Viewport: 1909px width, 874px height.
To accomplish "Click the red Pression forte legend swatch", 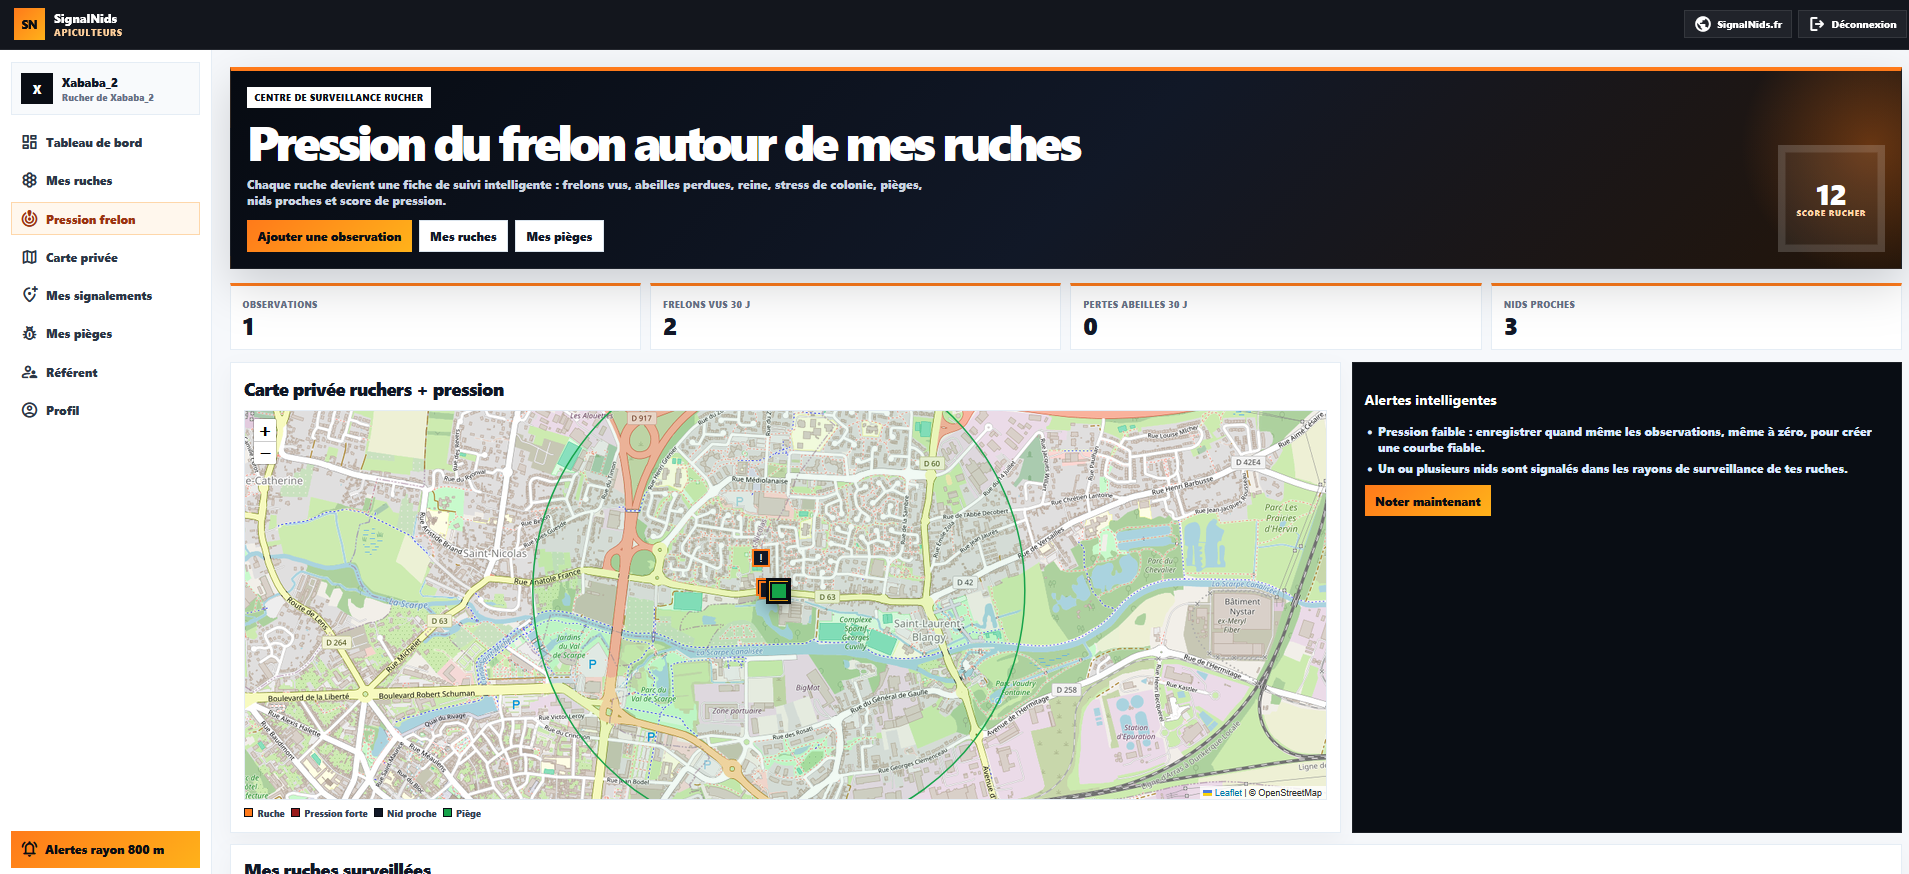I will point(296,813).
